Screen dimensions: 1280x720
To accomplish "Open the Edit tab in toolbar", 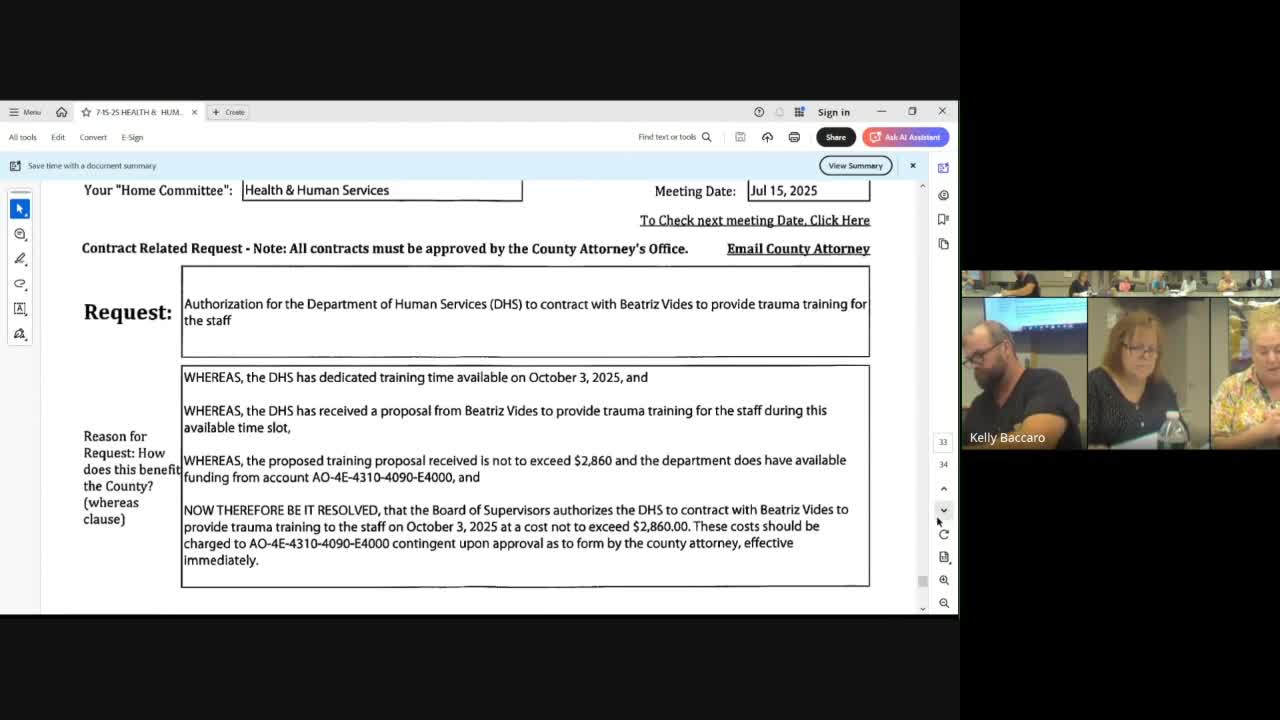I will pyautogui.click(x=58, y=137).
